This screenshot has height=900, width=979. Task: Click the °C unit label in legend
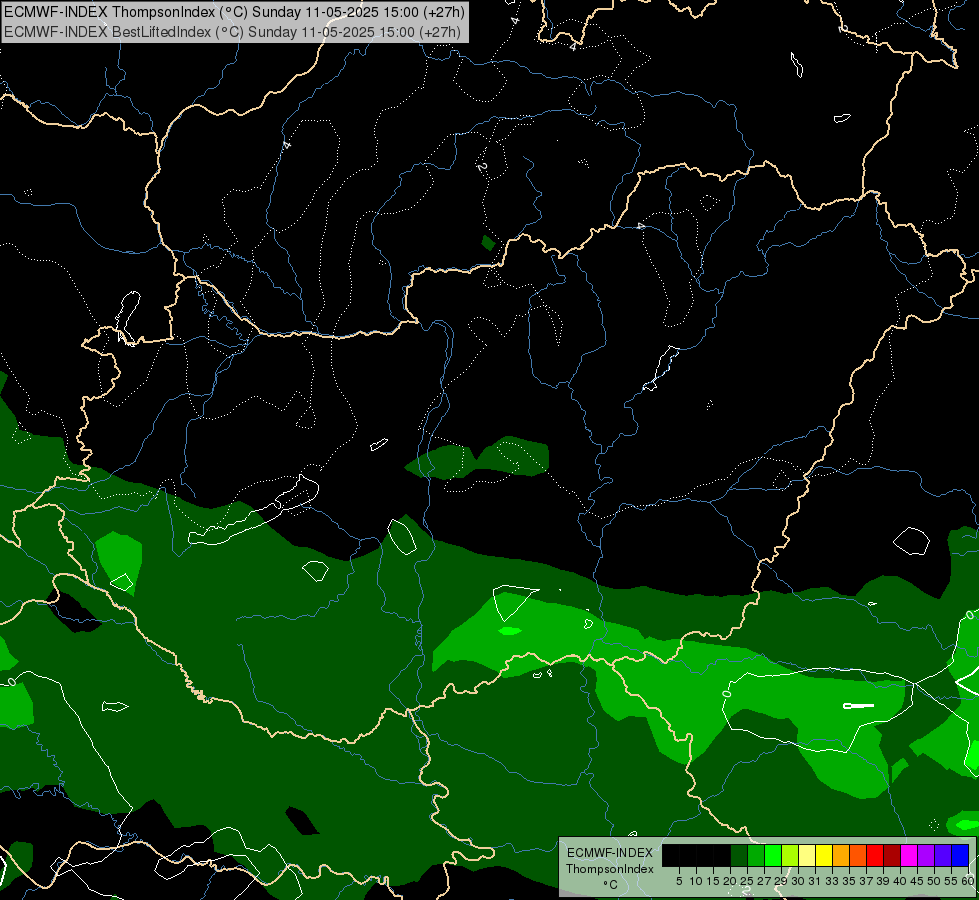(610, 885)
